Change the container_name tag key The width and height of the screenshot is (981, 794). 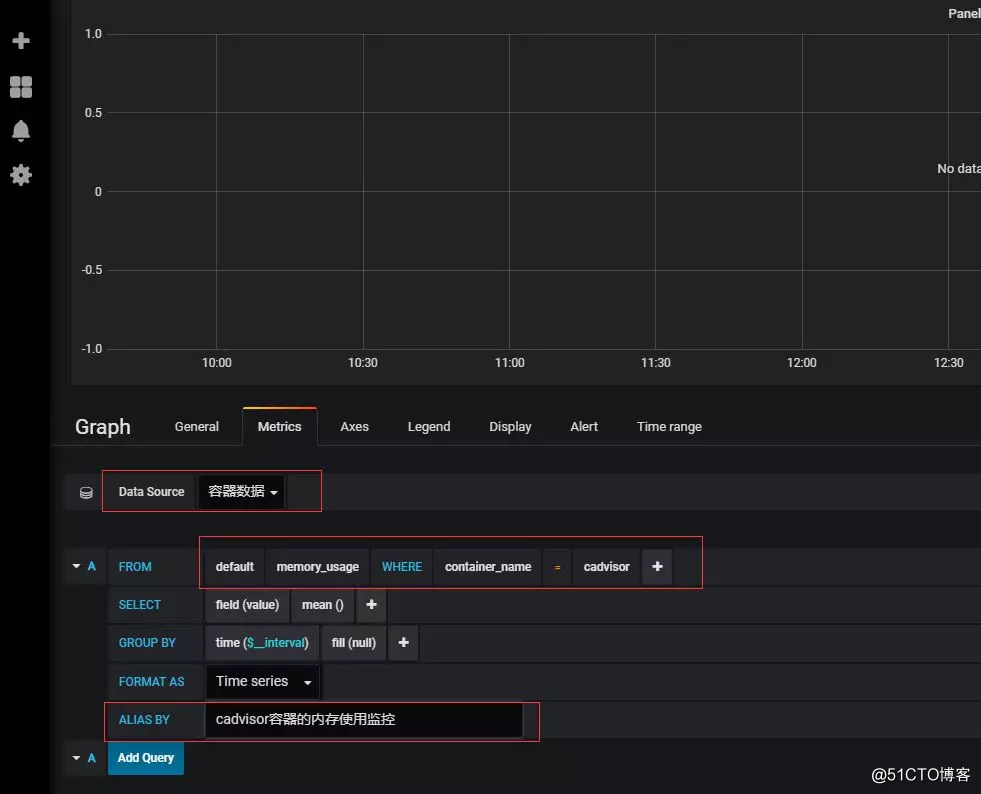(488, 567)
